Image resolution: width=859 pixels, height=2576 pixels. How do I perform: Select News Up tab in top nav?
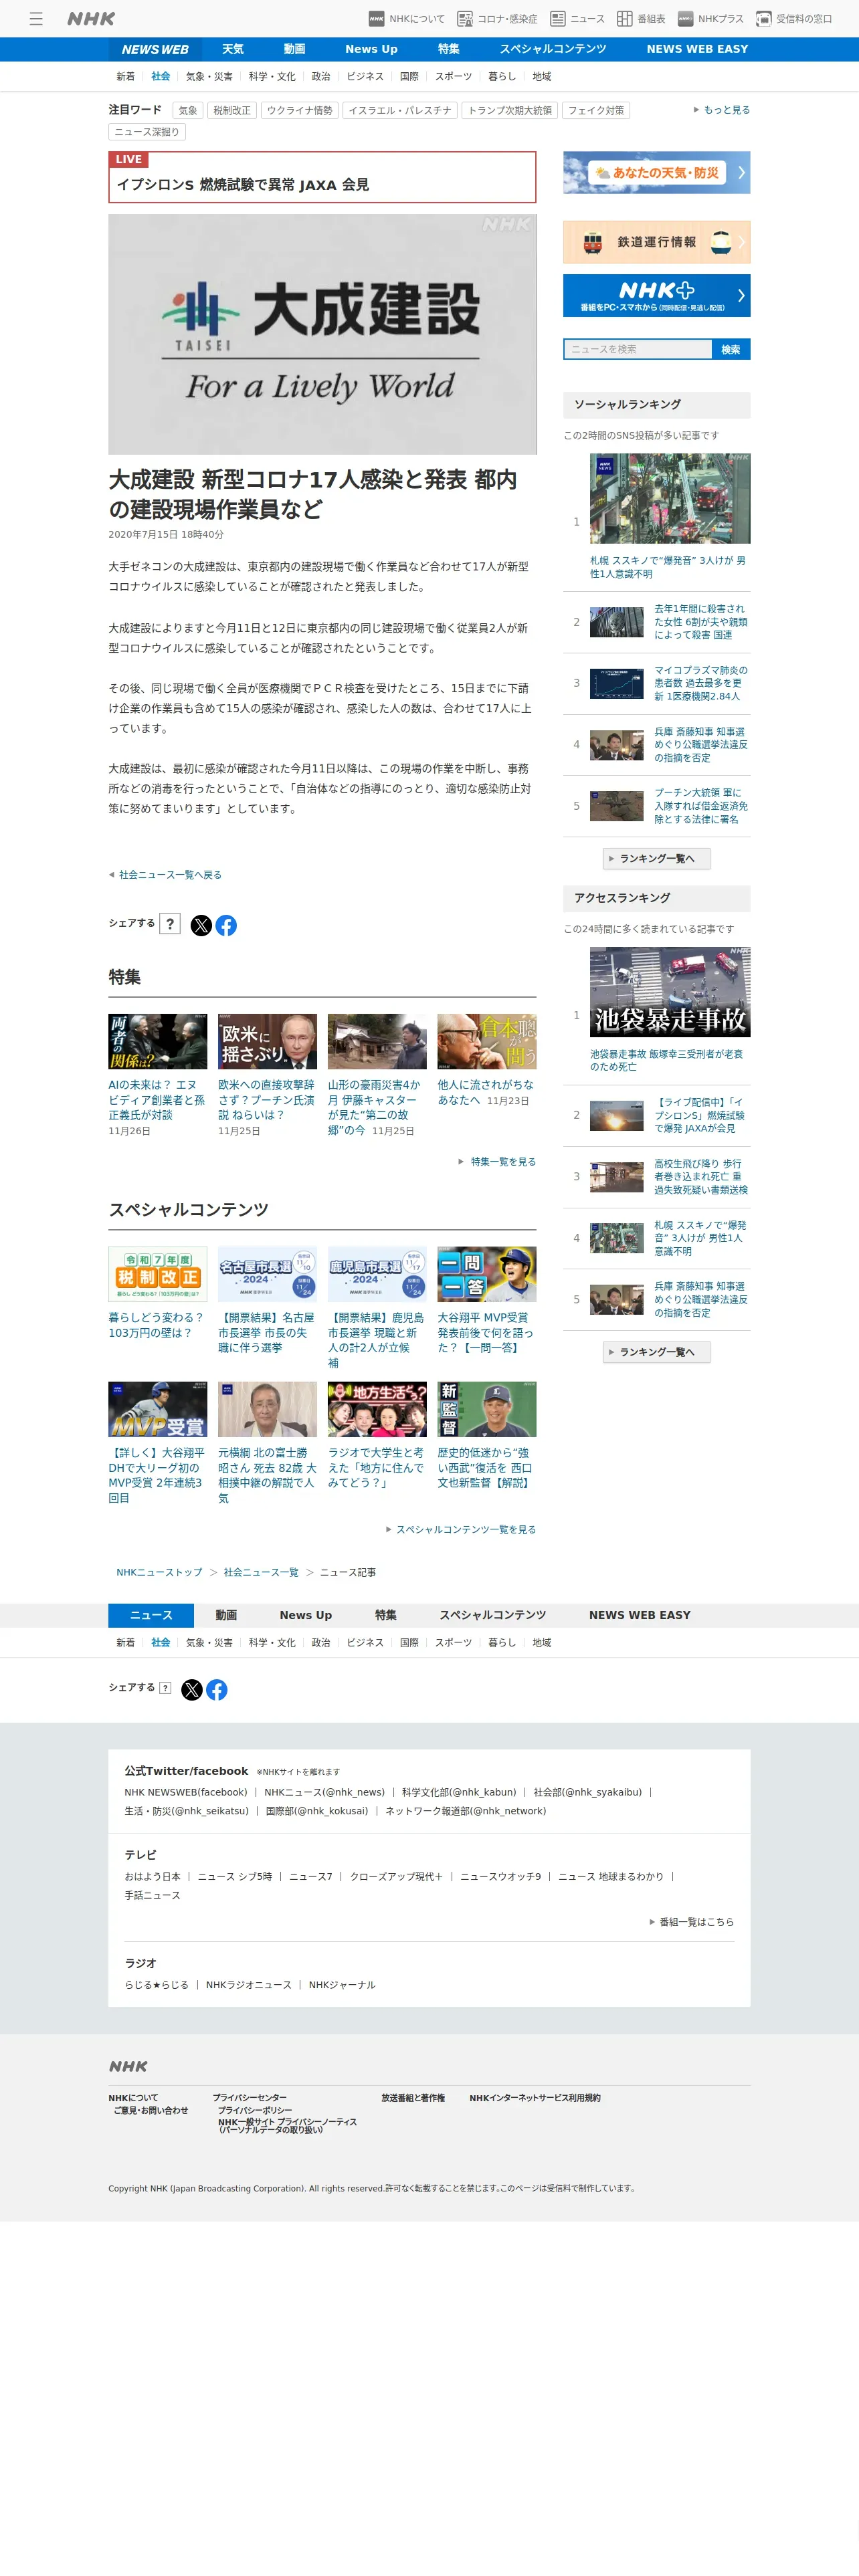click(371, 49)
